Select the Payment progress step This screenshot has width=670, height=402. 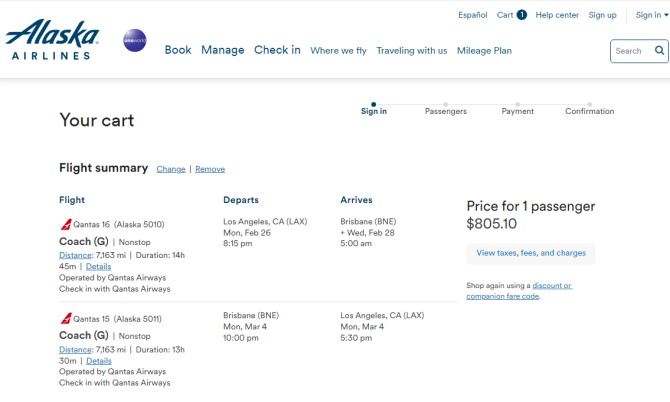(517, 109)
